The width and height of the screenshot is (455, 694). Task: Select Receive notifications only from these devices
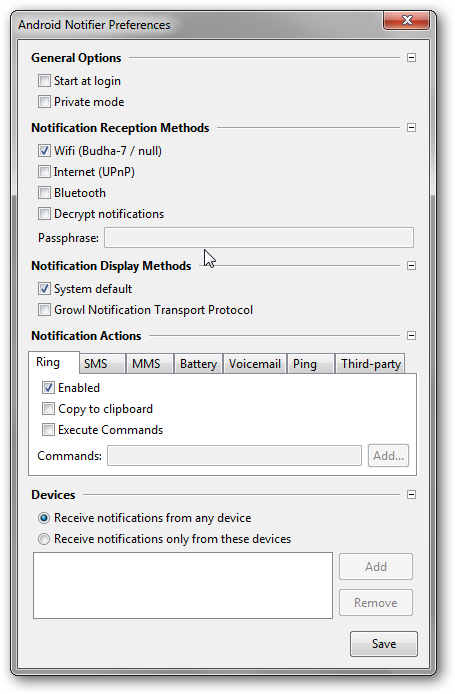coord(44,539)
